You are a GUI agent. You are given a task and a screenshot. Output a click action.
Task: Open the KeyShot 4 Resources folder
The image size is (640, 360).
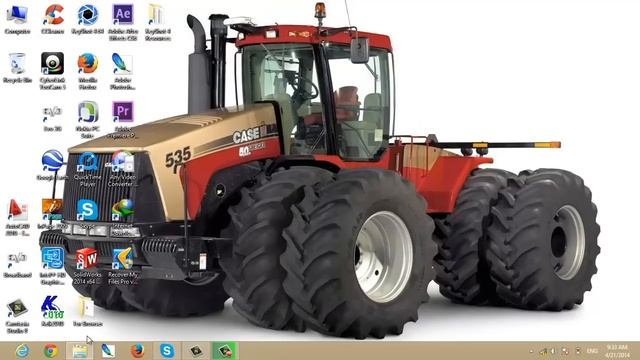pos(158,22)
